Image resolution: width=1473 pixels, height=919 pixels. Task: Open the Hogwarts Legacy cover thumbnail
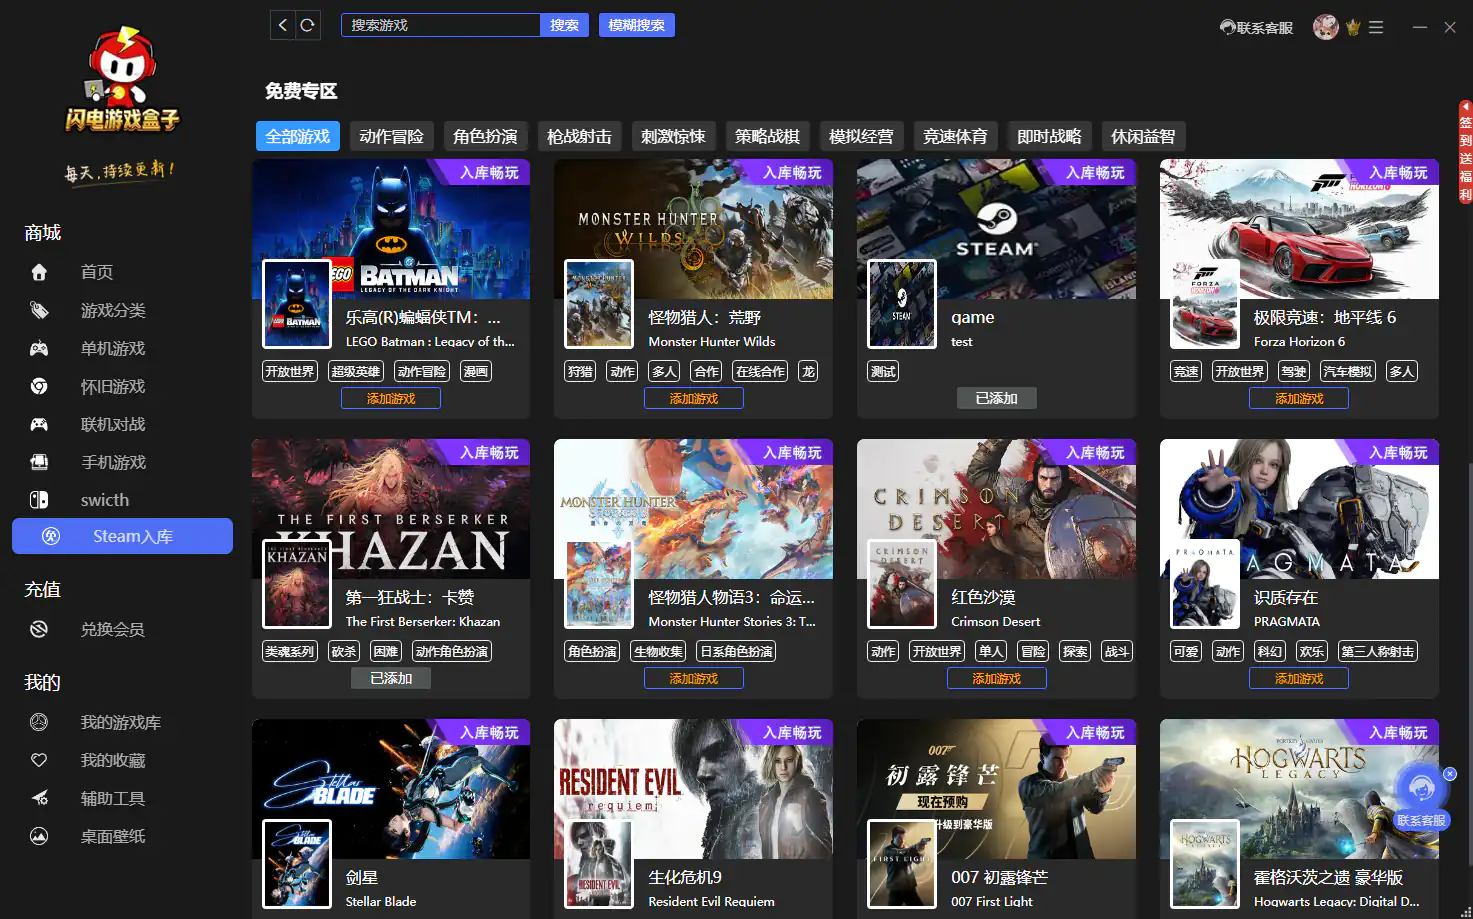(1205, 864)
